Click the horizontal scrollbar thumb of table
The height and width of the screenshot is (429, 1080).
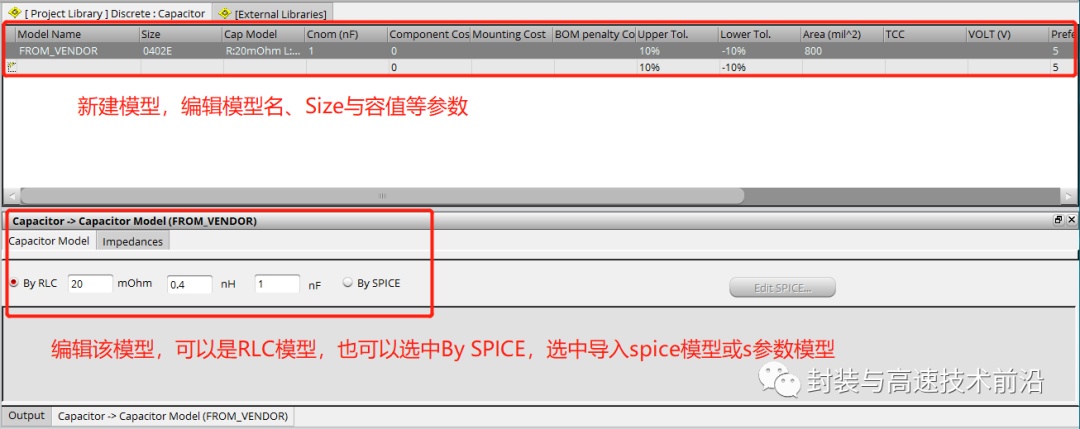coord(382,196)
